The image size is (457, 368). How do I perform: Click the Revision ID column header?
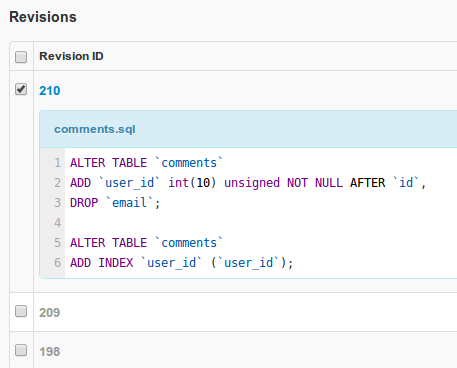coord(71,56)
